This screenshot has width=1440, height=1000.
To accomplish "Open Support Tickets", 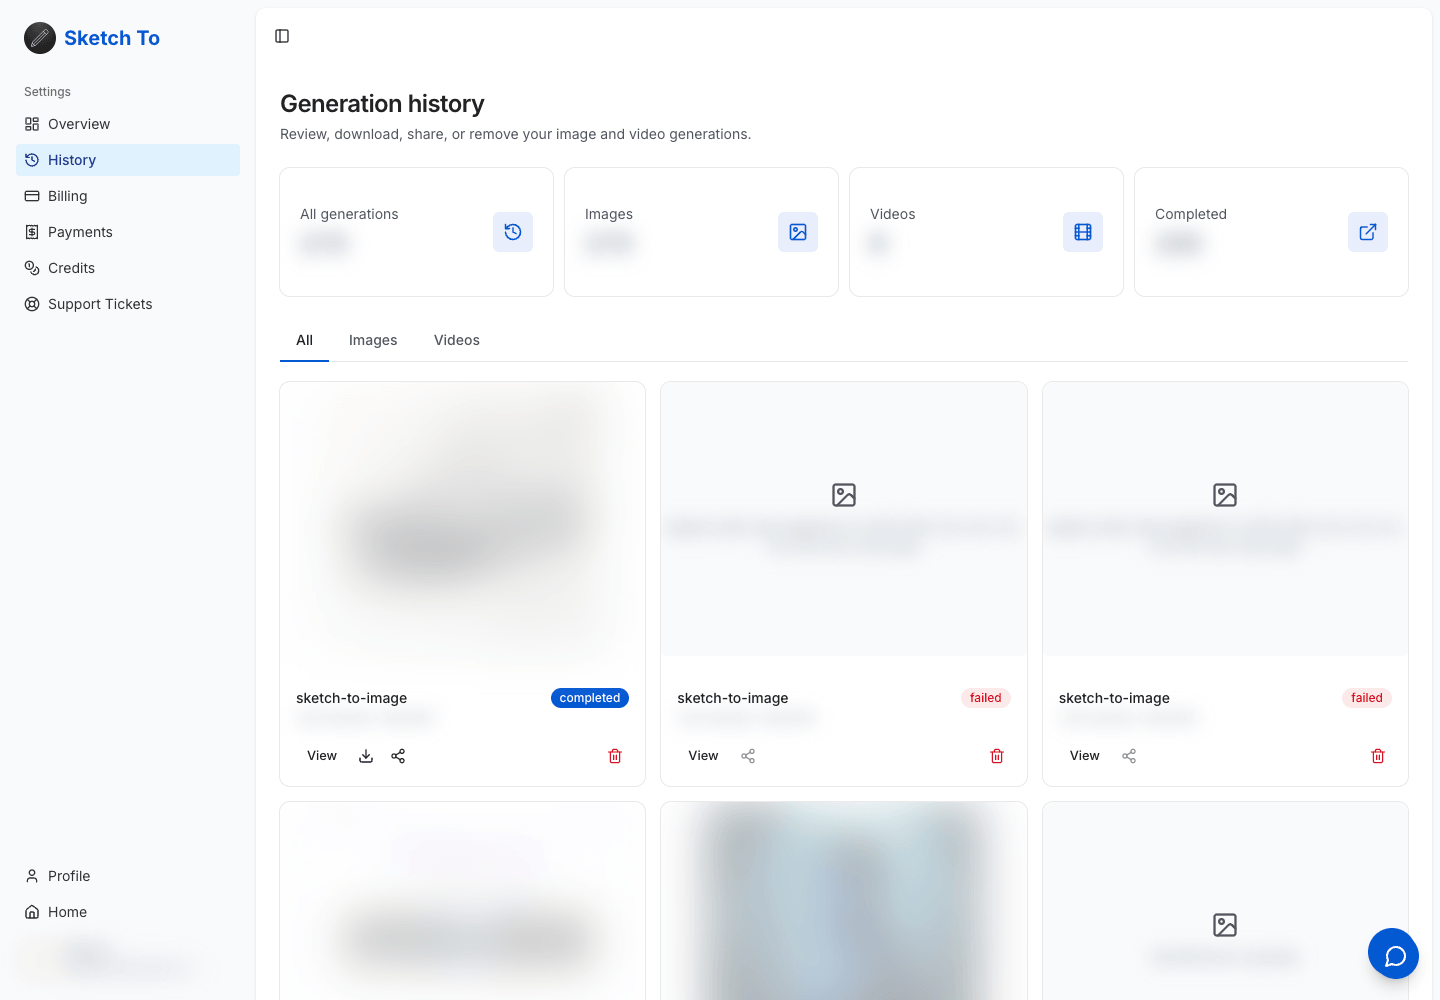I will (x=128, y=304).
